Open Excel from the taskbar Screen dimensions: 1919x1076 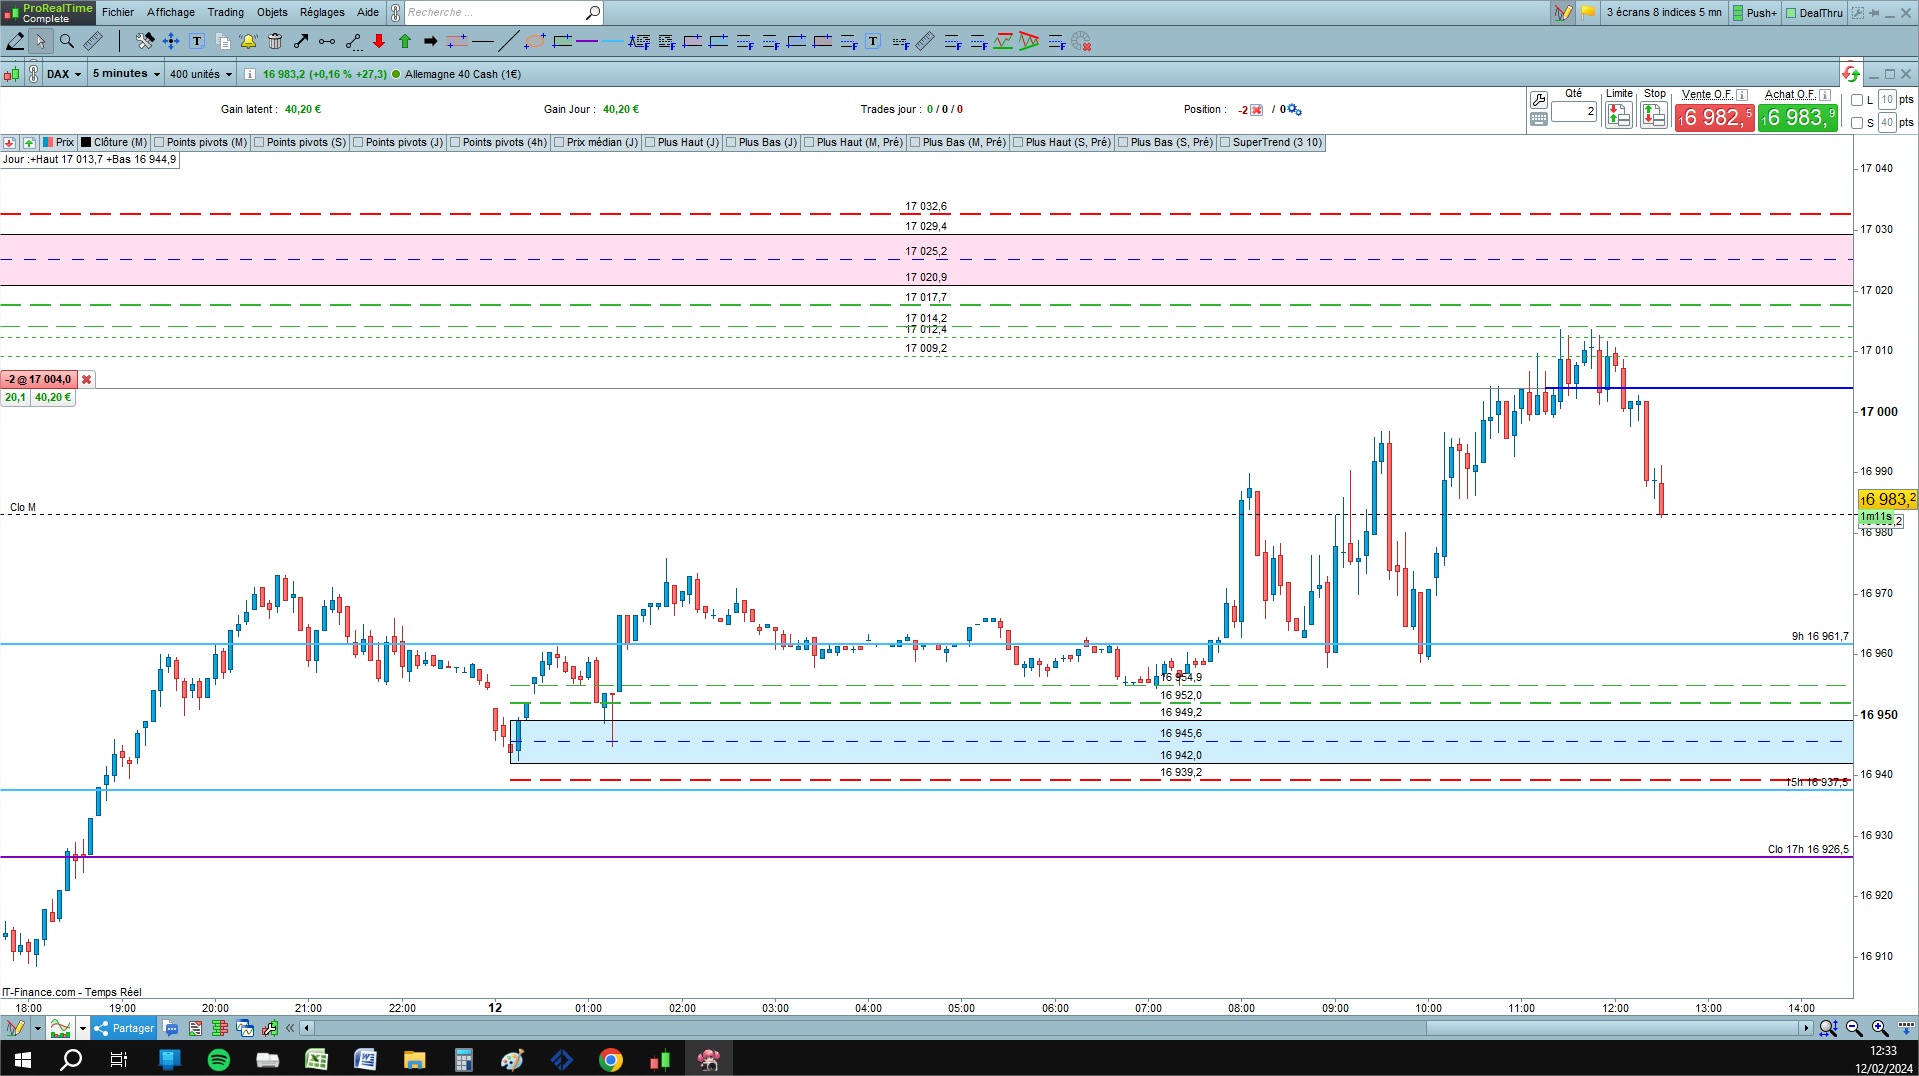317,1059
